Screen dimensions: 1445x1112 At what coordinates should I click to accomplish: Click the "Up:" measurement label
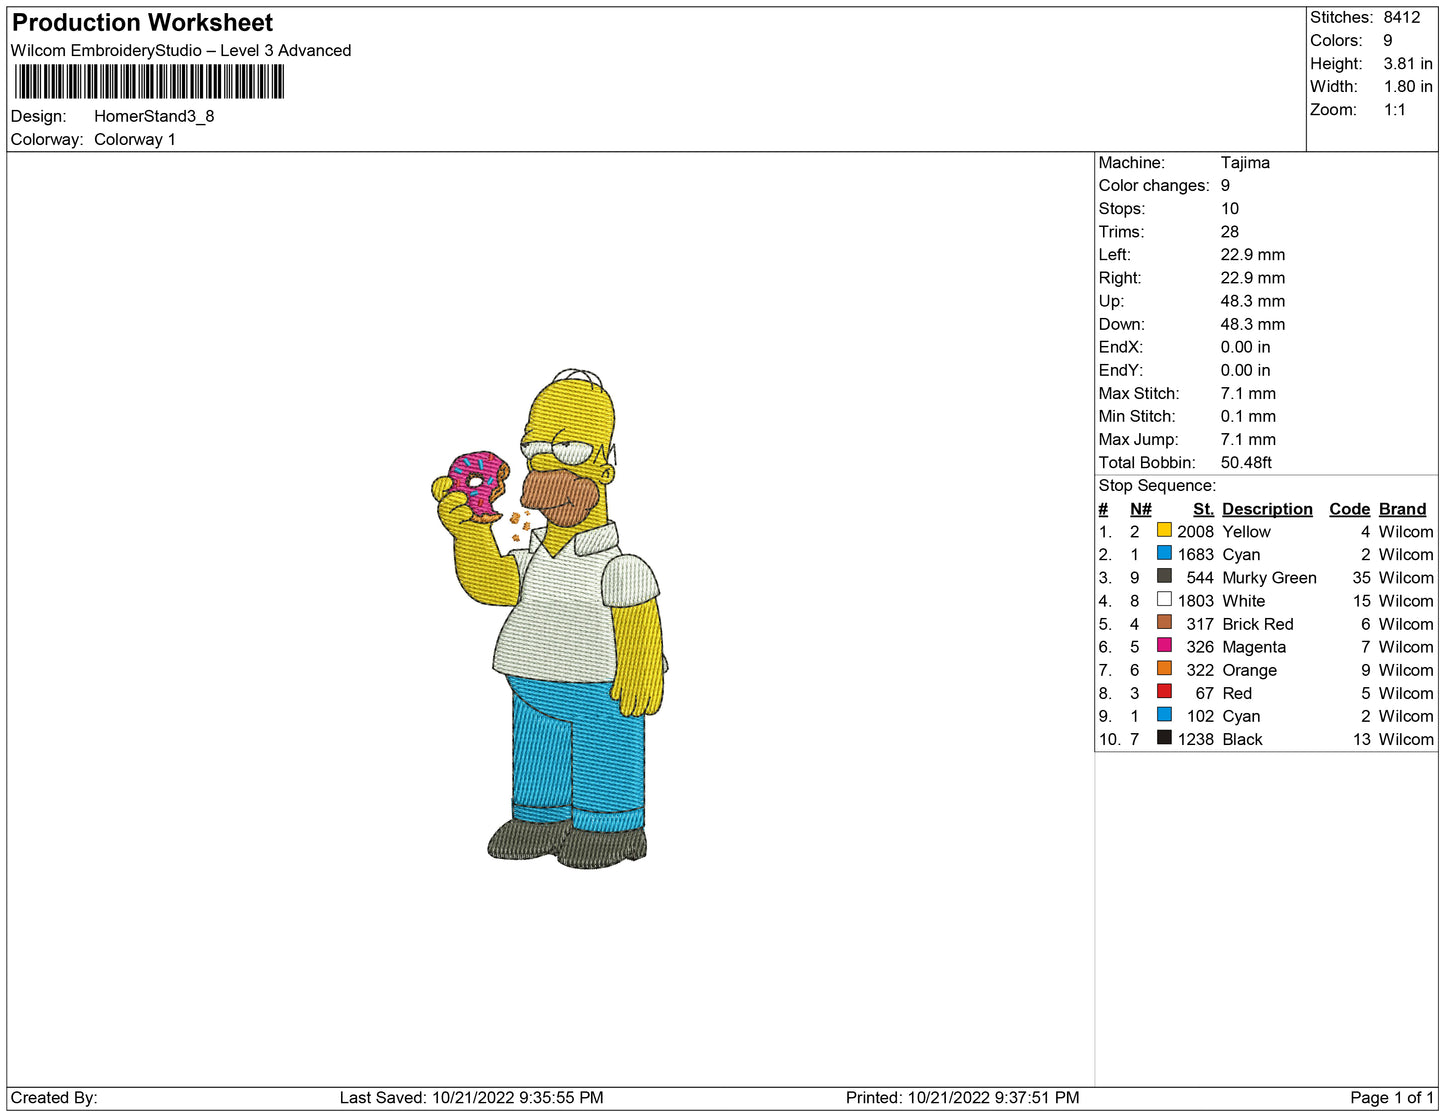[x=1111, y=301]
